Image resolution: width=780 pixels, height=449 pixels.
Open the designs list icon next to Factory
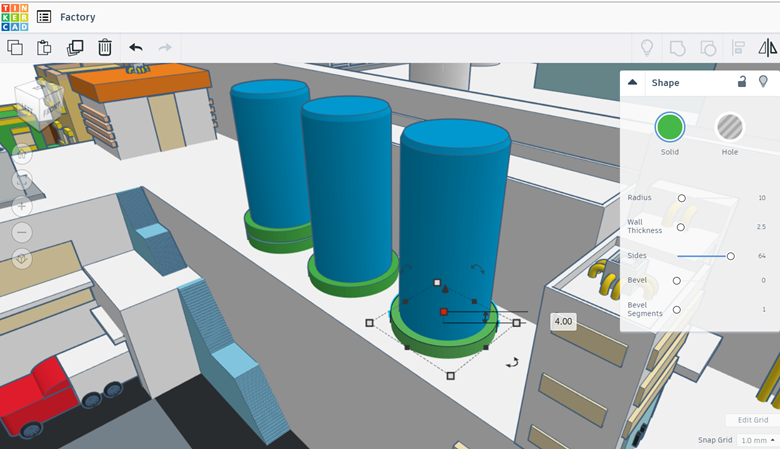click(x=44, y=17)
